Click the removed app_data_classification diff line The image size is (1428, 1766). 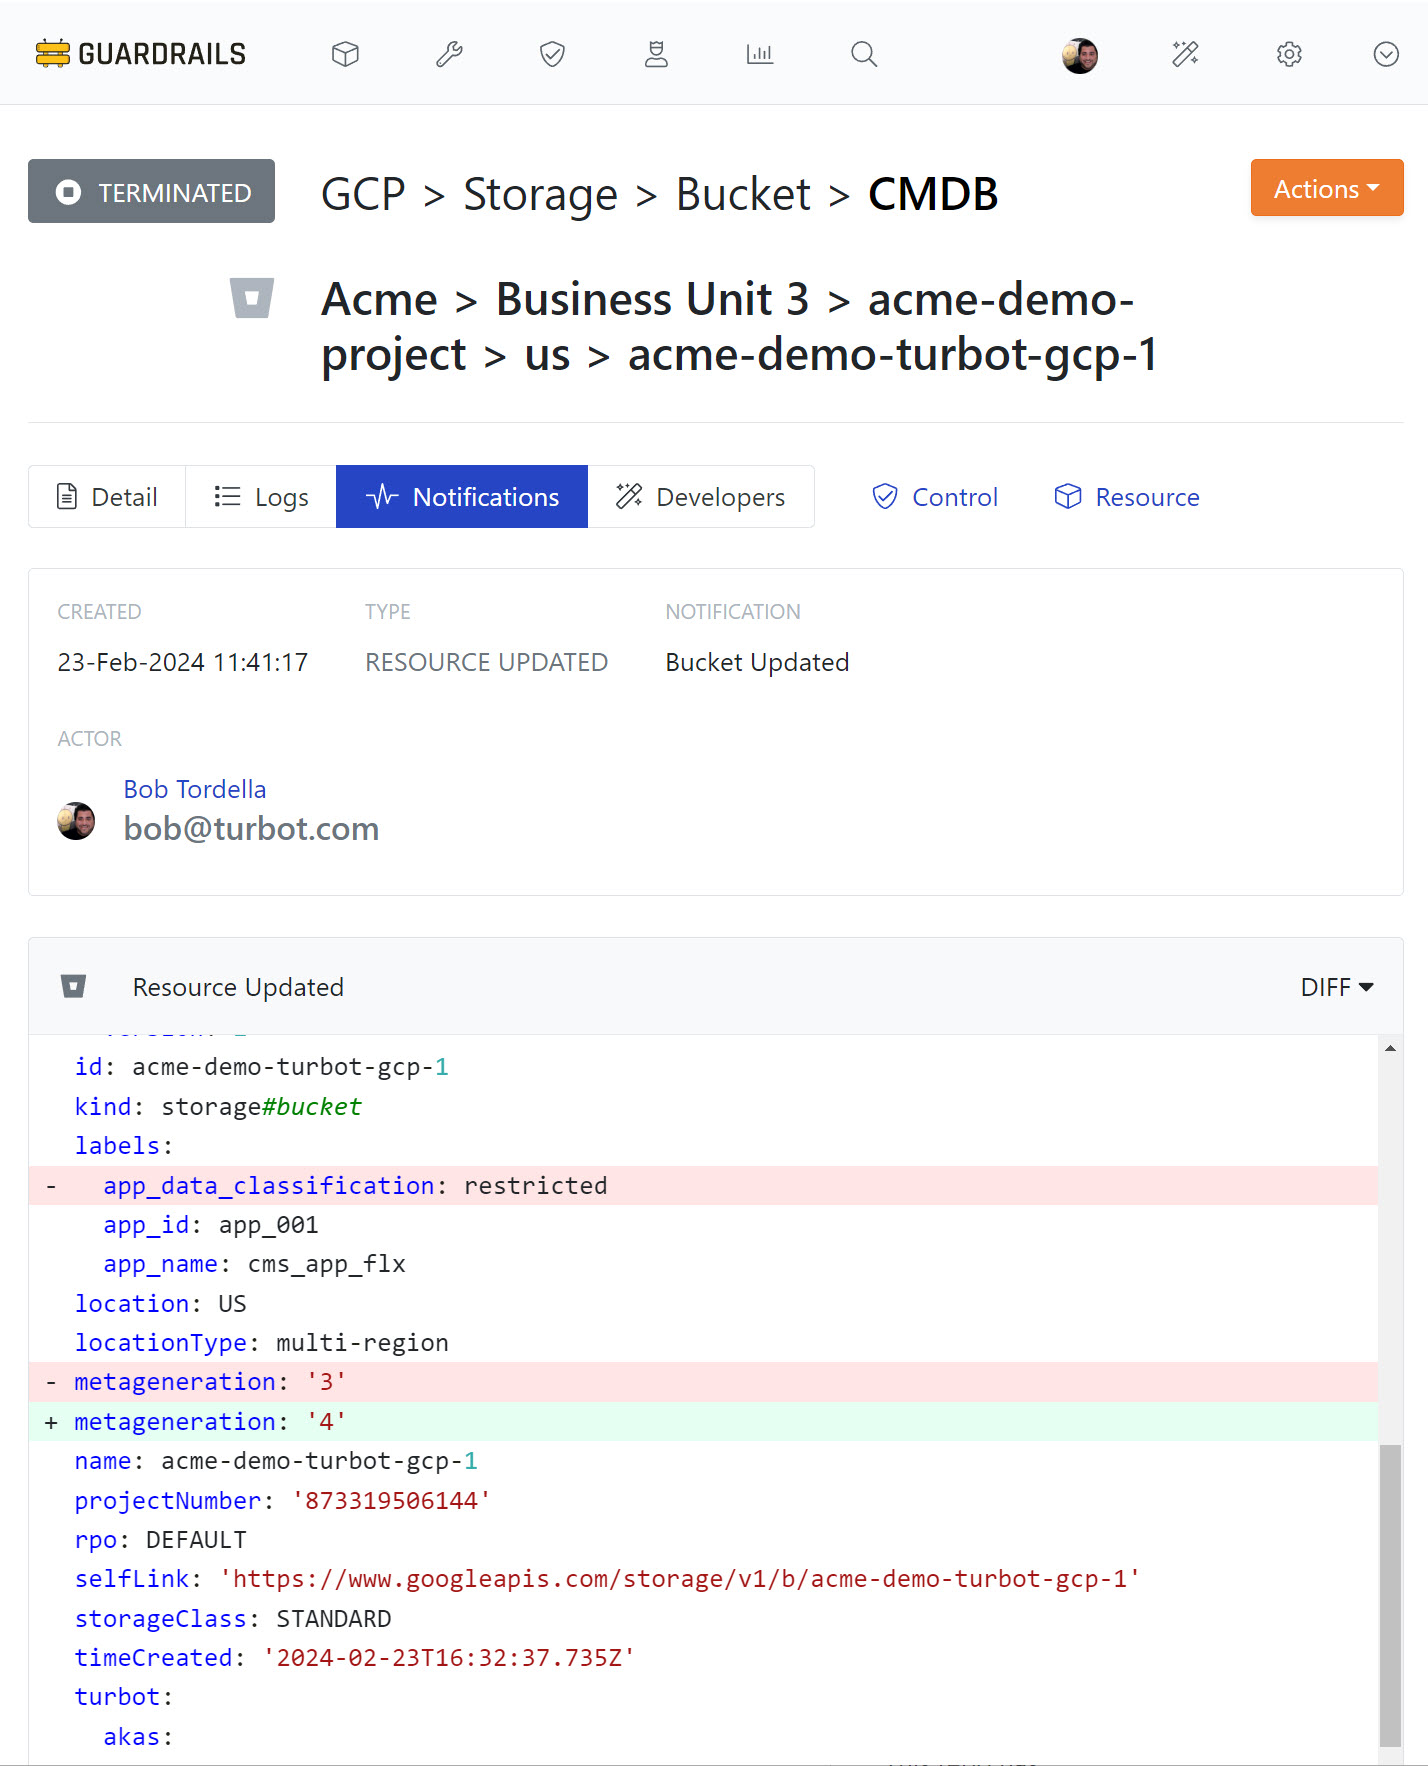[703, 1185]
